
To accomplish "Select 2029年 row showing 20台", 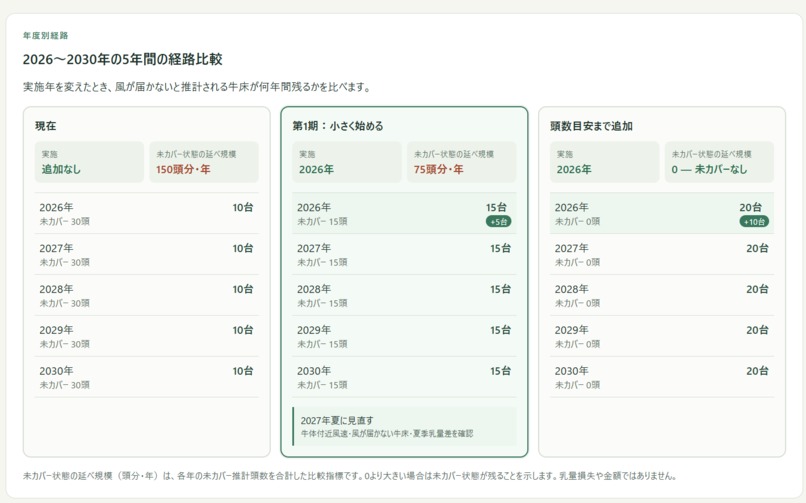I will tap(662, 336).
